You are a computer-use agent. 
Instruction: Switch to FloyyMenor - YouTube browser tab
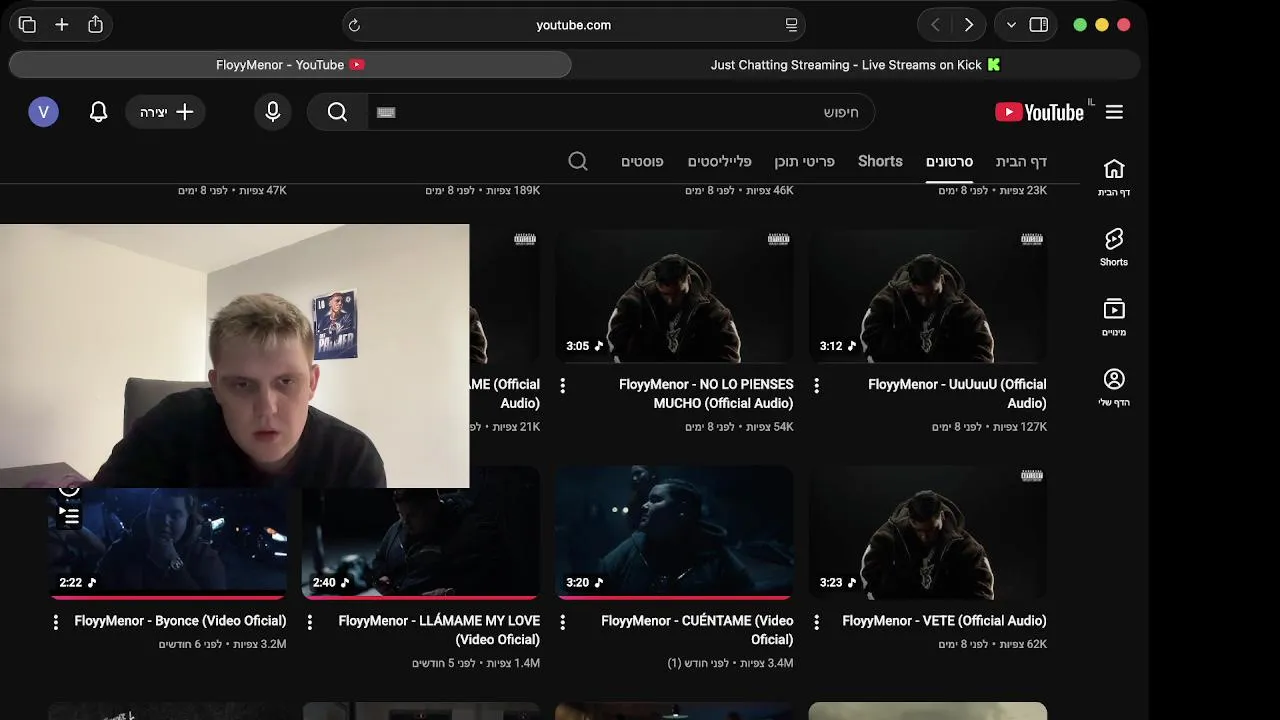coord(290,65)
